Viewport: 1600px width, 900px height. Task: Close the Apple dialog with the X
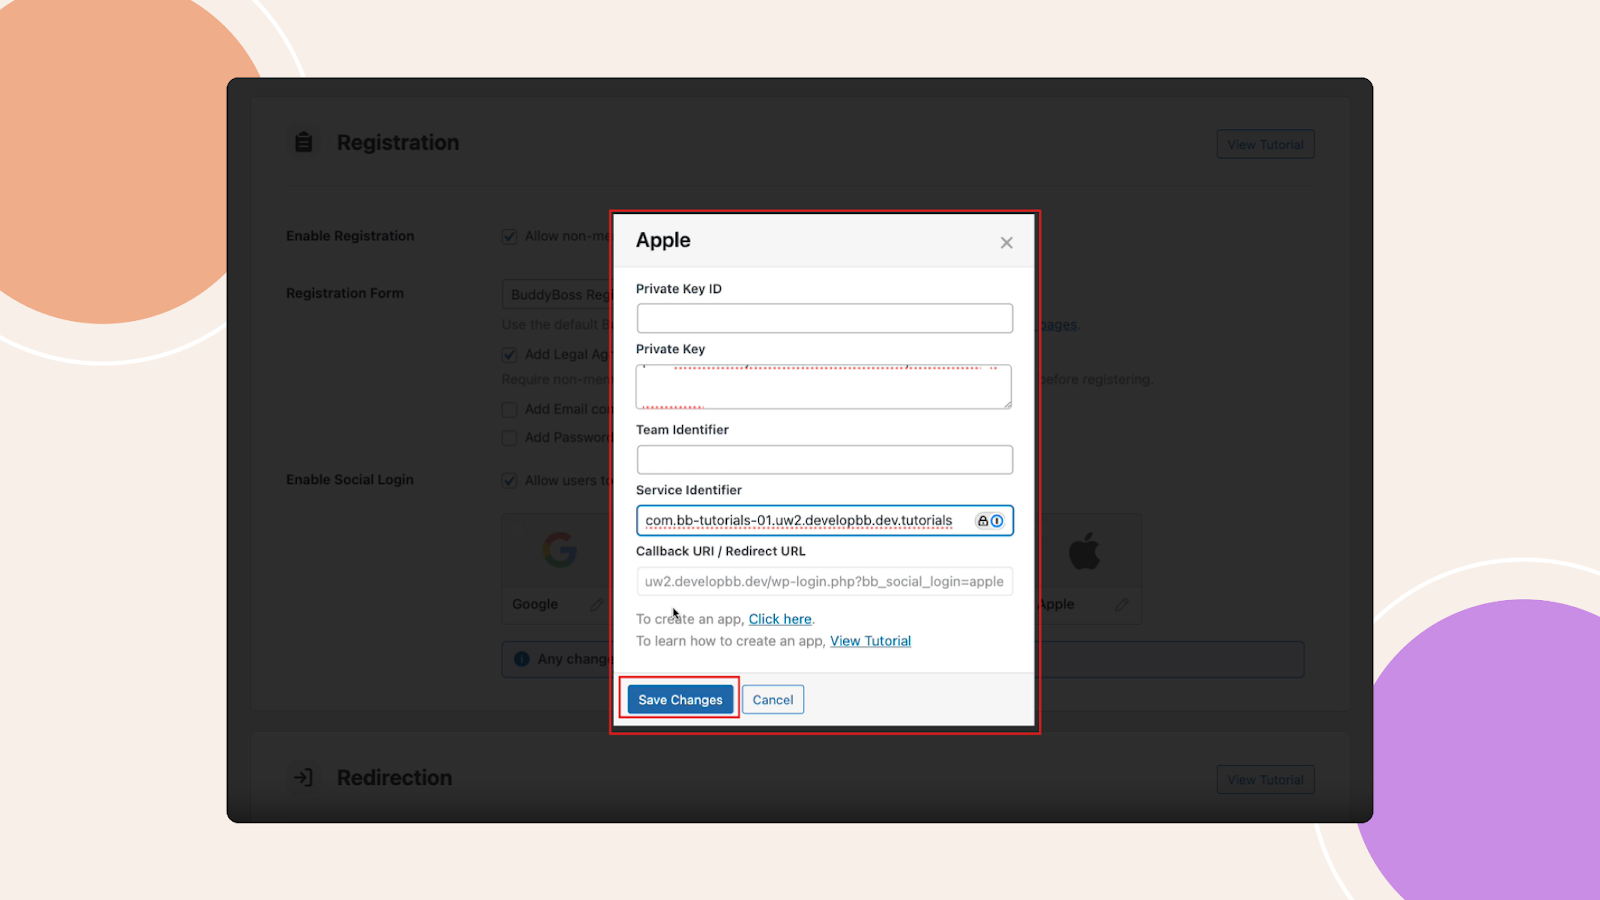click(1006, 243)
